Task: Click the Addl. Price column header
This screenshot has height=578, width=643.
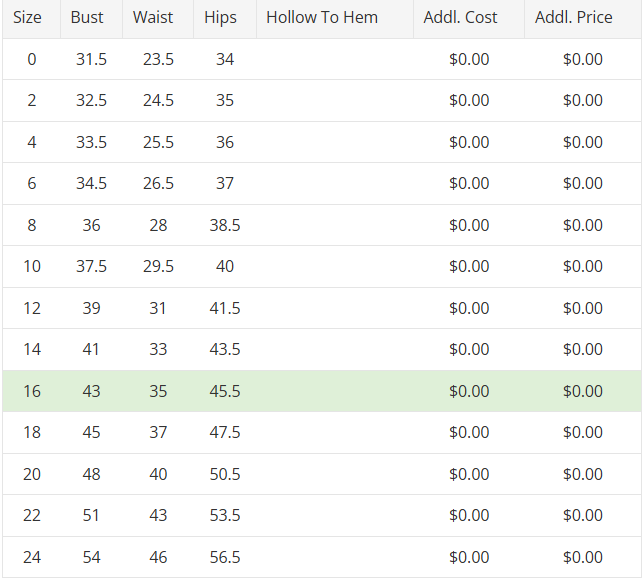Action: click(574, 18)
